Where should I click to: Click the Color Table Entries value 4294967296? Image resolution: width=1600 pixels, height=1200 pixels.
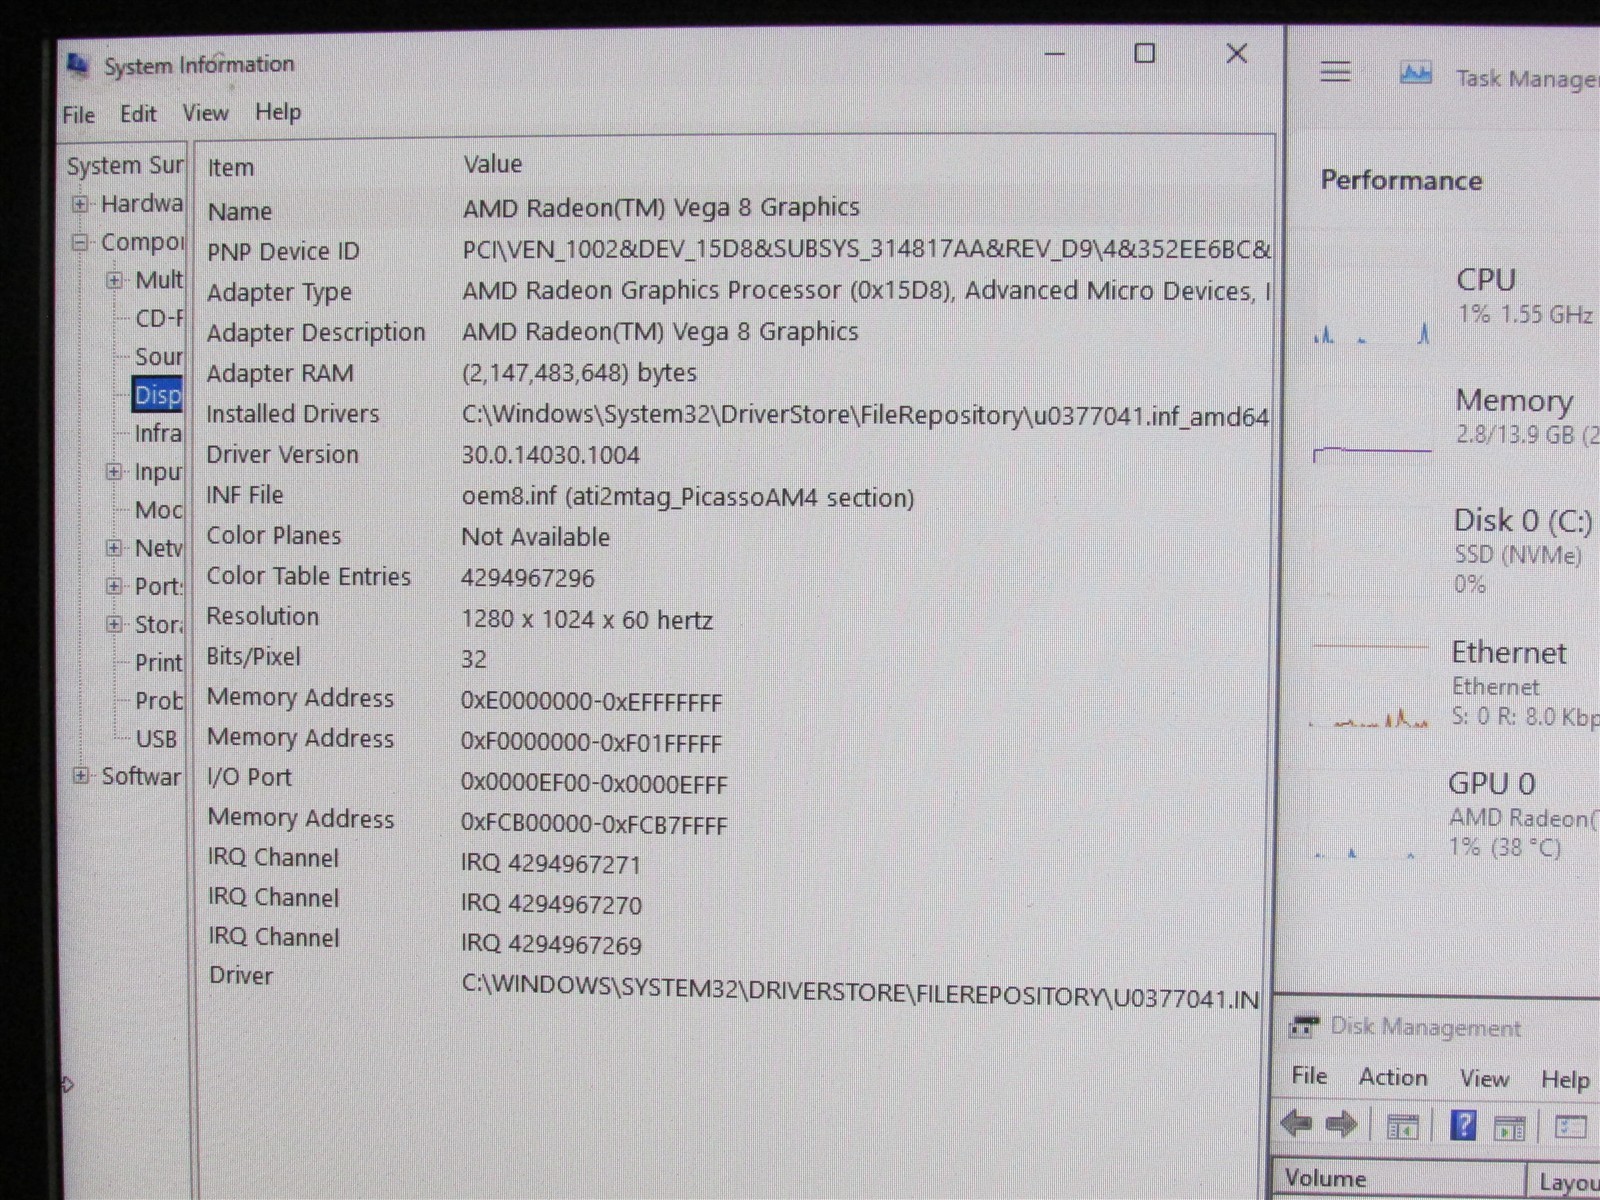[x=527, y=578]
